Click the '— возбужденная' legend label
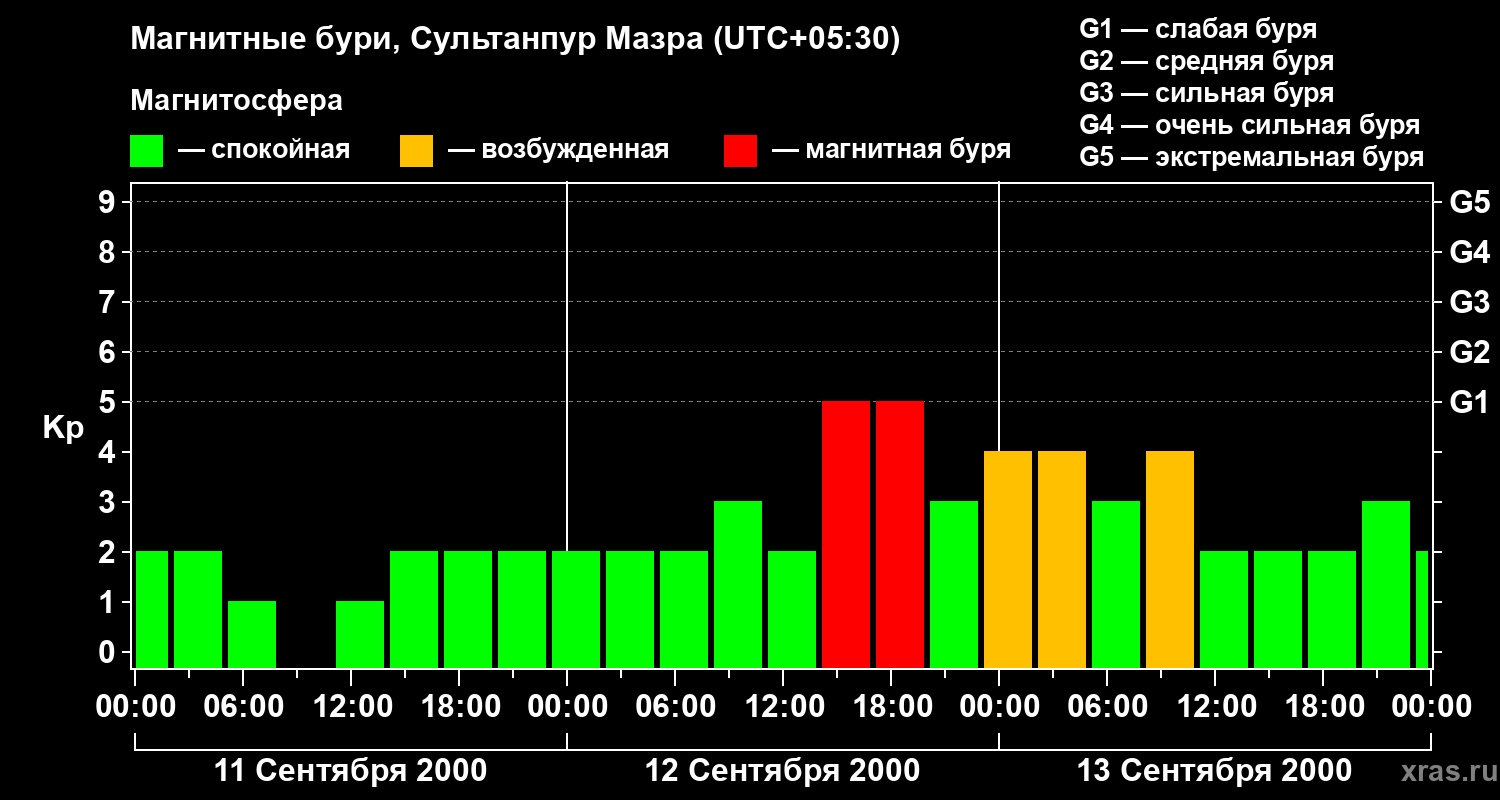Viewport: 1500px width, 800px height. [558, 151]
